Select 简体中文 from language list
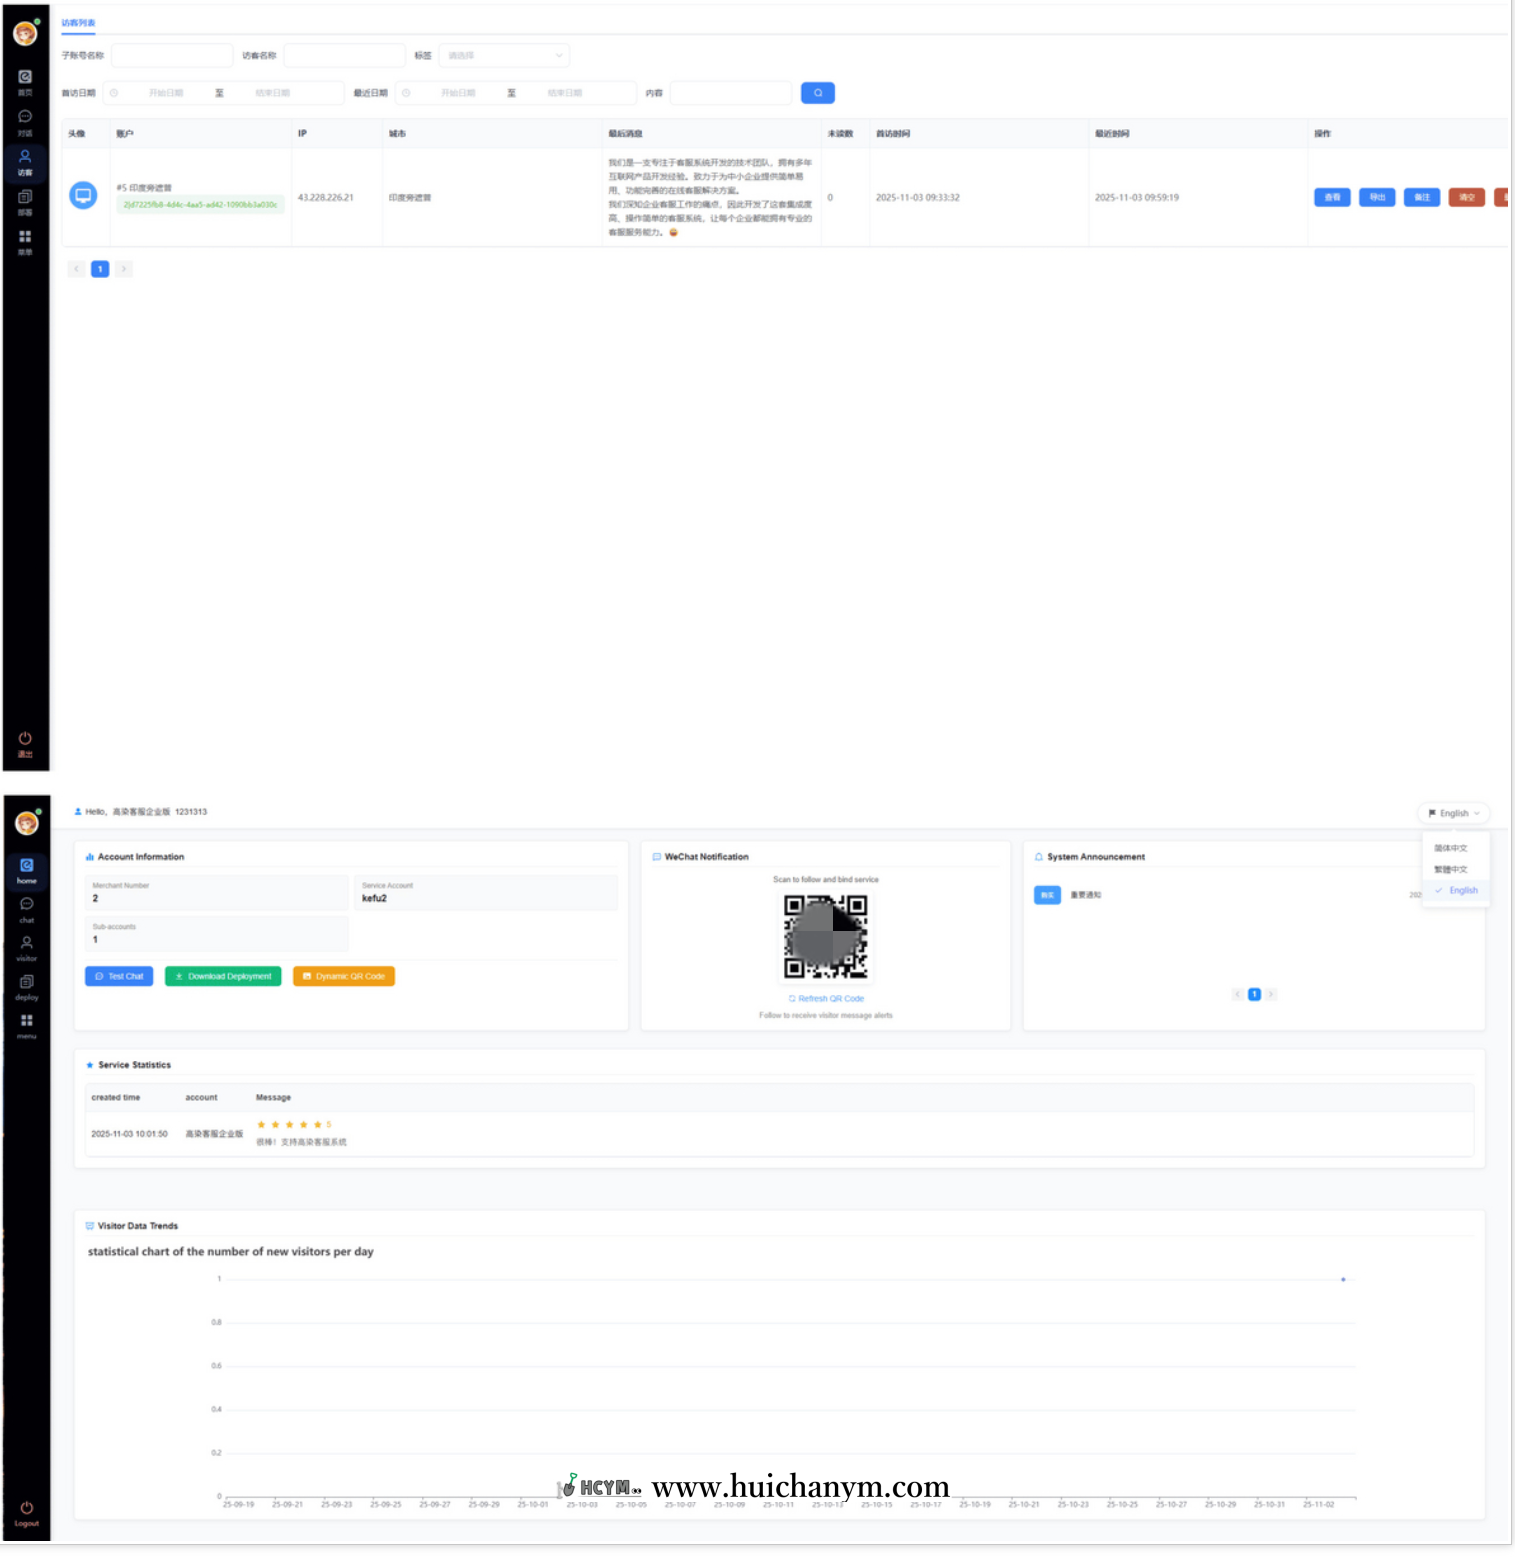The height and width of the screenshot is (1558, 1515). click(x=1451, y=848)
